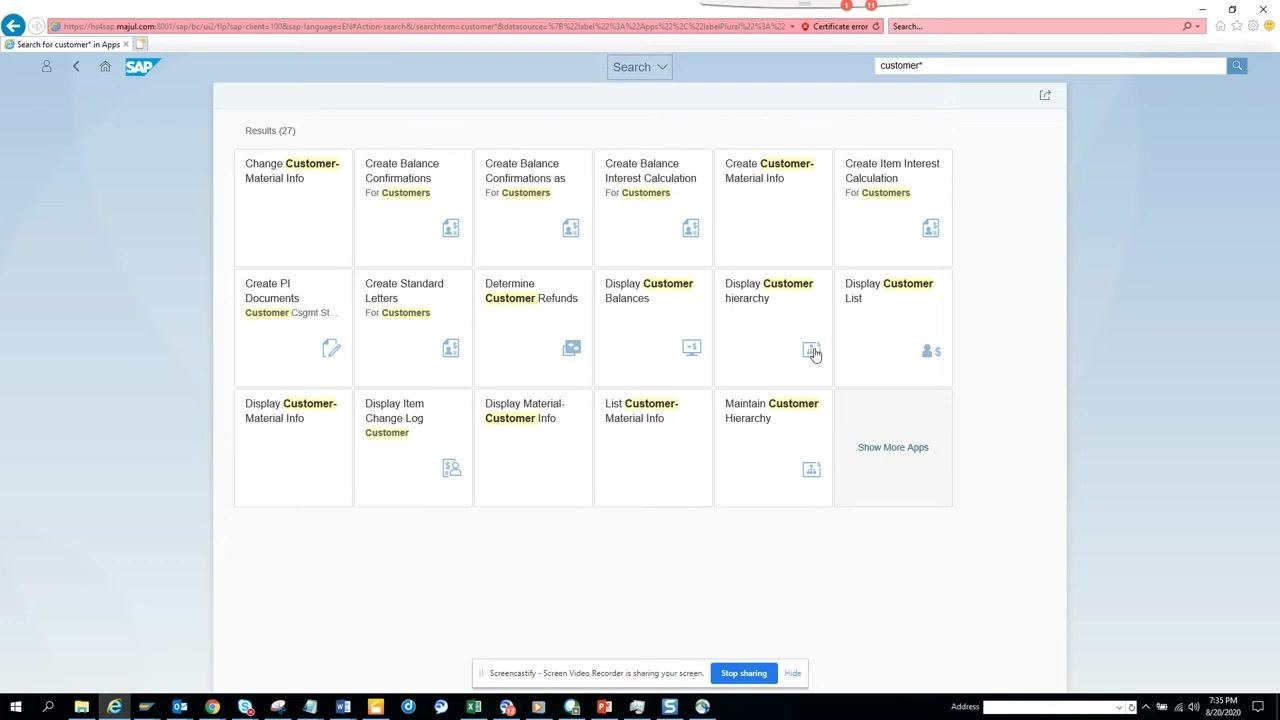Viewport: 1280px width, 720px height.
Task: Open Google Chrome from the taskbar
Action: [x=212, y=707]
